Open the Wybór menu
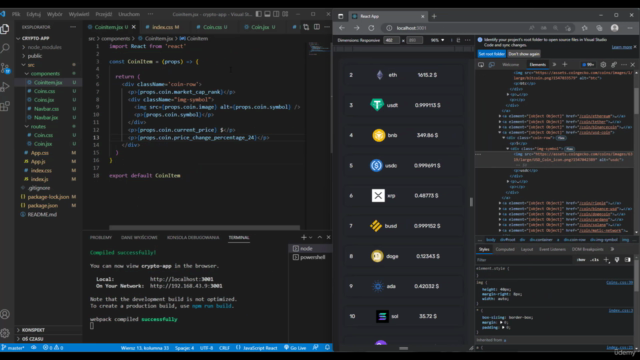 [54, 14]
